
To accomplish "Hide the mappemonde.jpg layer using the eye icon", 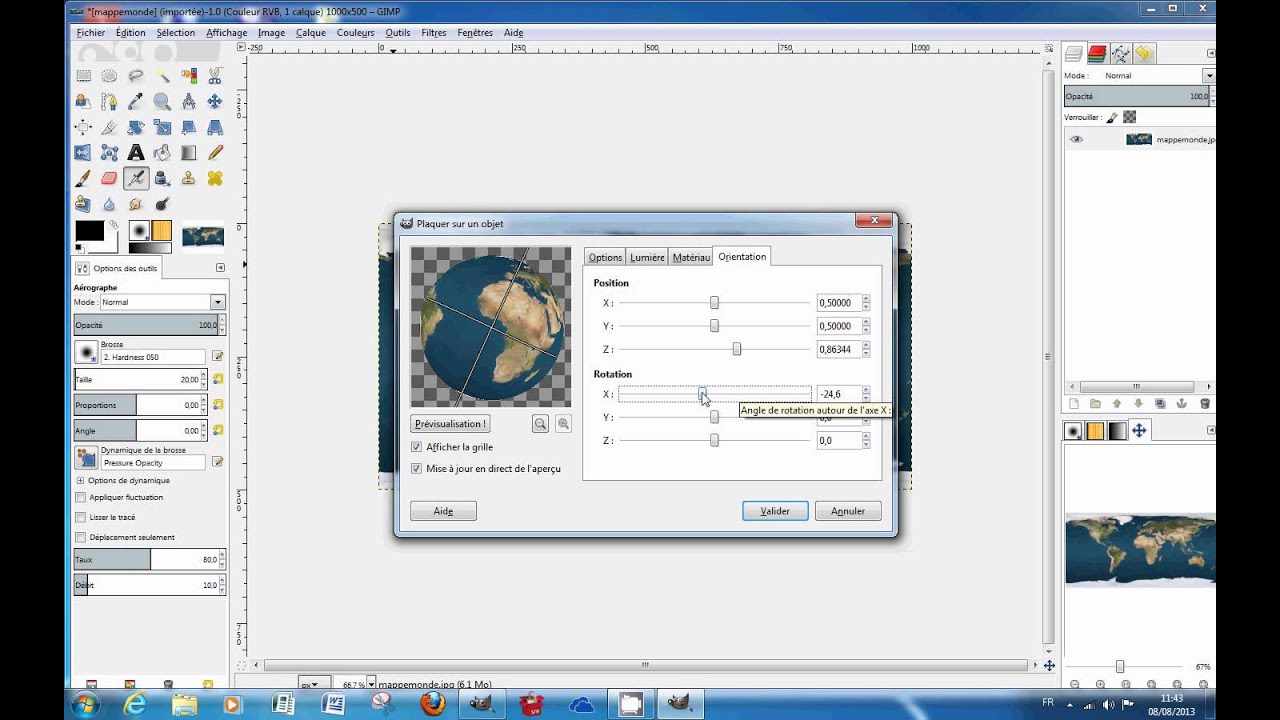I will (x=1076, y=140).
